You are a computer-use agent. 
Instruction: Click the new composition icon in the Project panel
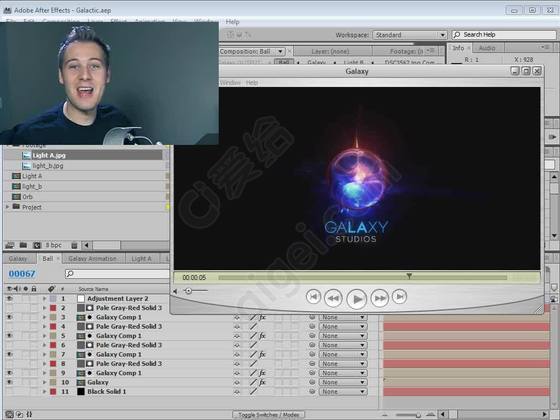point(37,245)
